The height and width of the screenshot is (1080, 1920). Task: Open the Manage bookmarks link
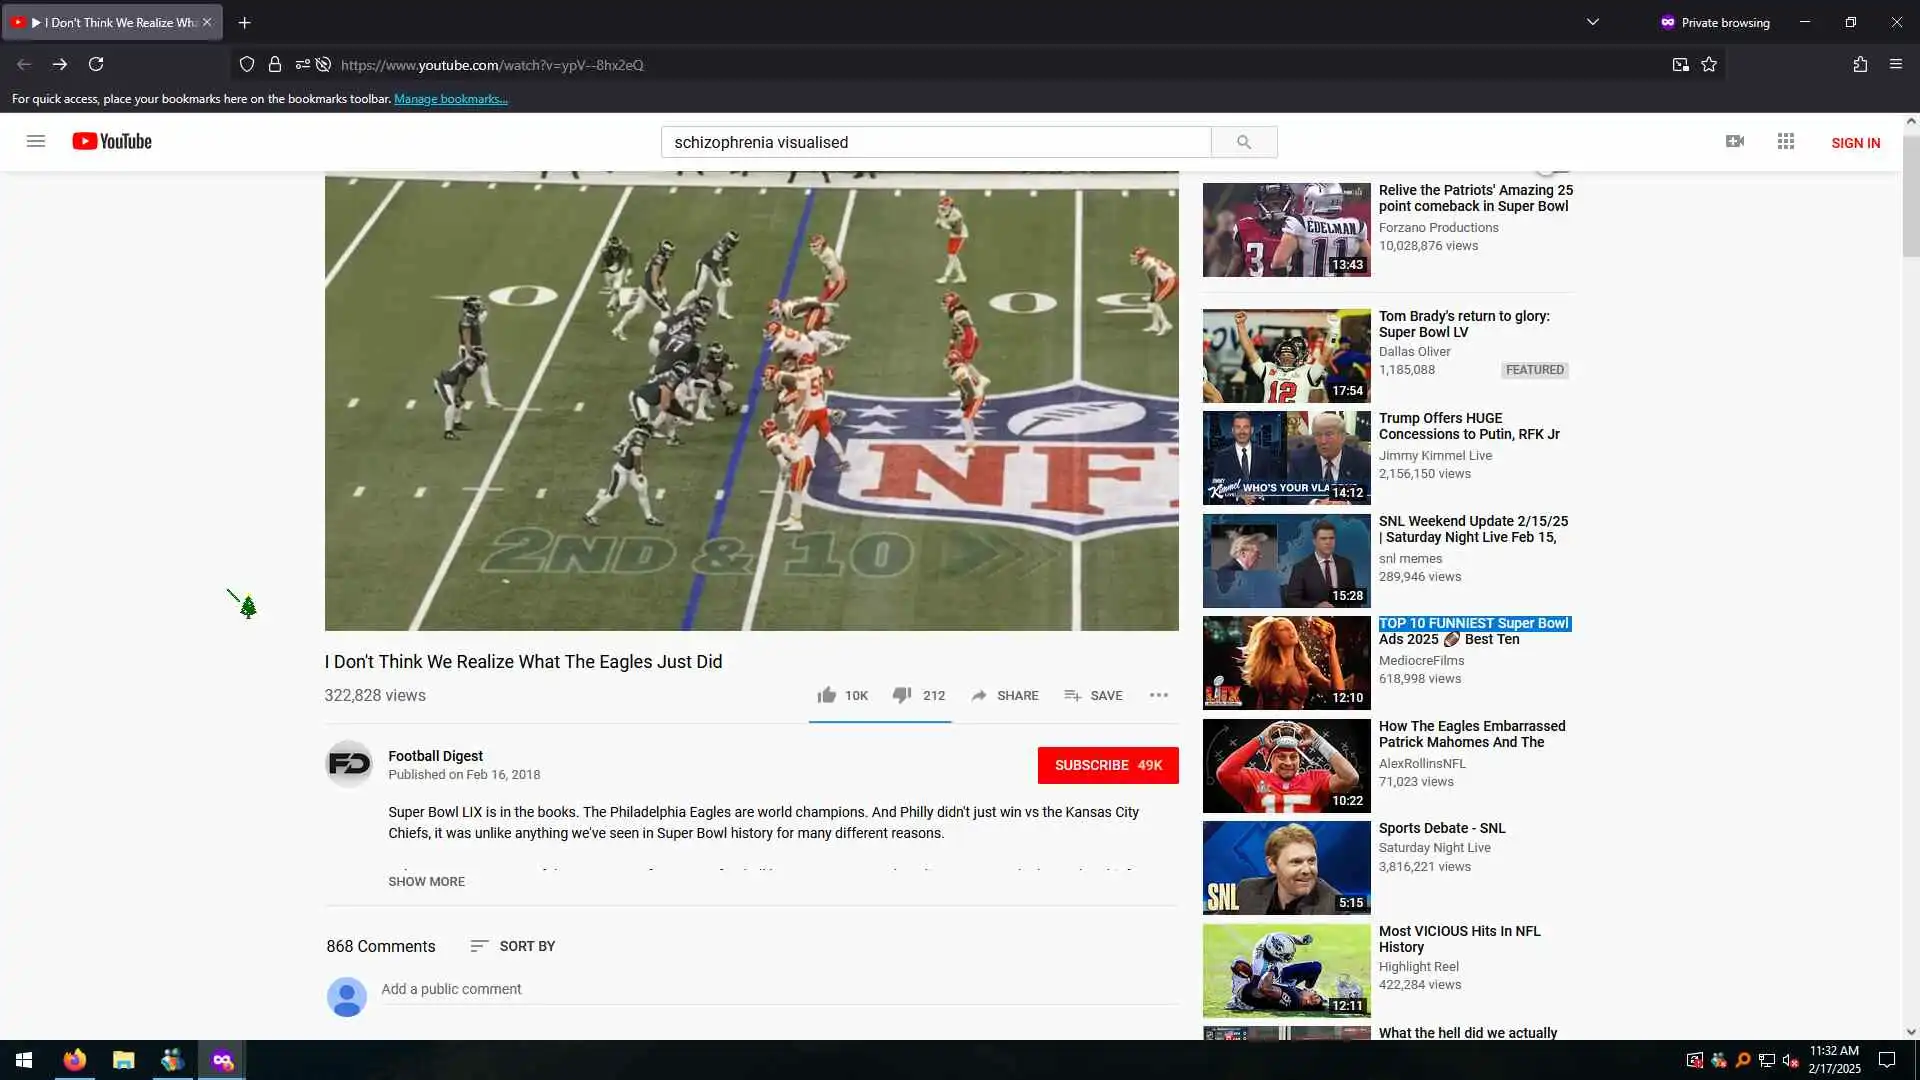[x=451, y=99]
